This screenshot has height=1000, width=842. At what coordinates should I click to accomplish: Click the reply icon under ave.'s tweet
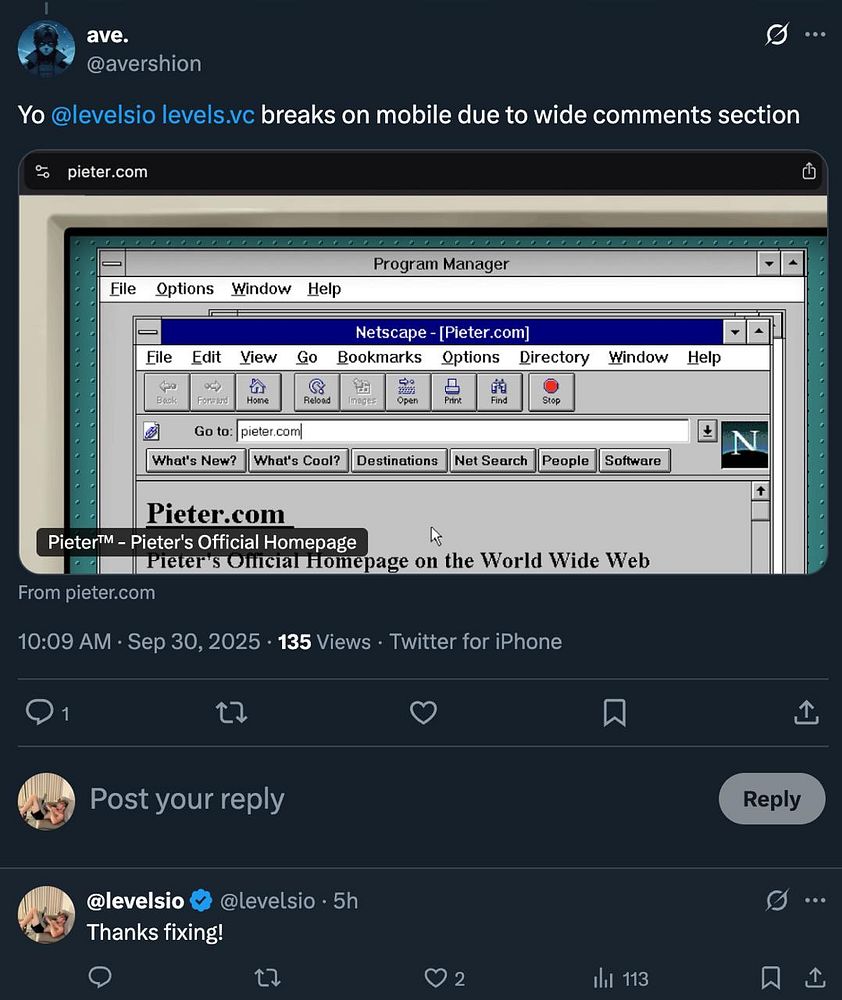point(40,712)
